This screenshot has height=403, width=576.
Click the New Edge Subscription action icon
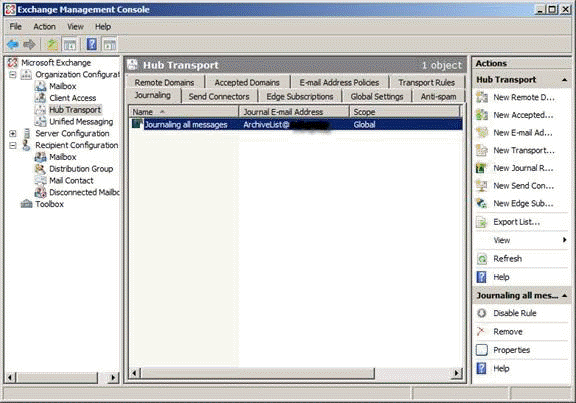click(482, 203)
